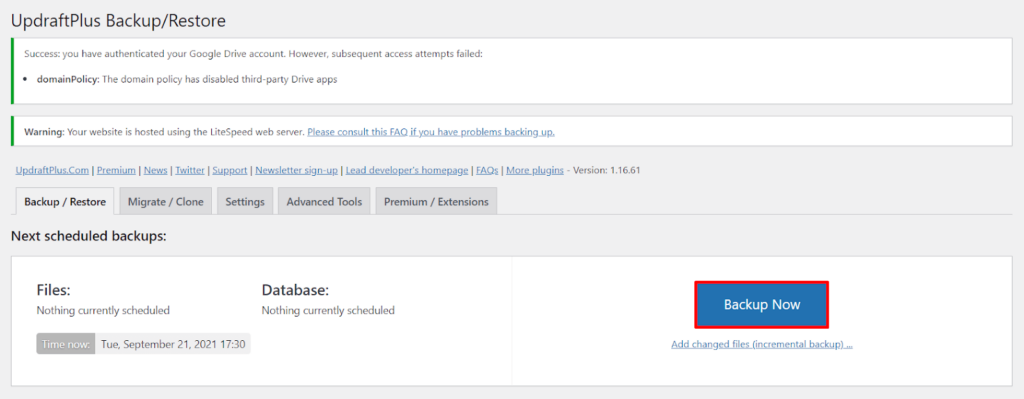Click the 'Version: 1.16.61' text
This screenshot has height=399, width=1024.
click(607, 170)
